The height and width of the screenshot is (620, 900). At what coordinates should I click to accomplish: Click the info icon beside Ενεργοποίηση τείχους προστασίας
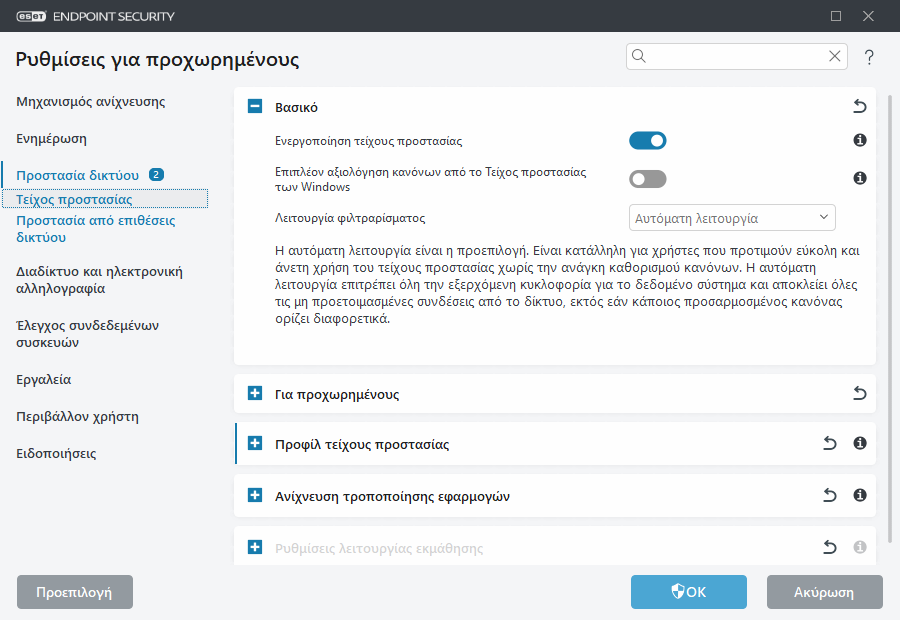click(x=859, y=140)
